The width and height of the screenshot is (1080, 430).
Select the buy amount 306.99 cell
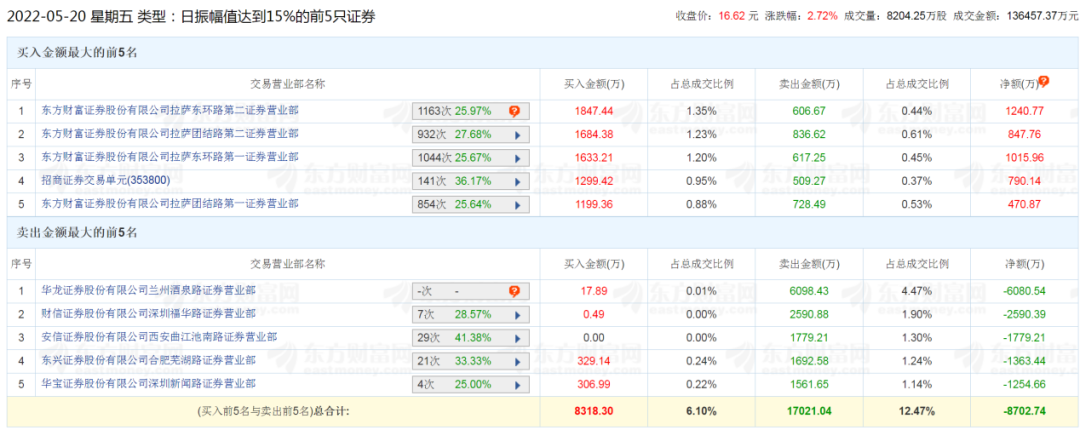(x=593, y=385)
